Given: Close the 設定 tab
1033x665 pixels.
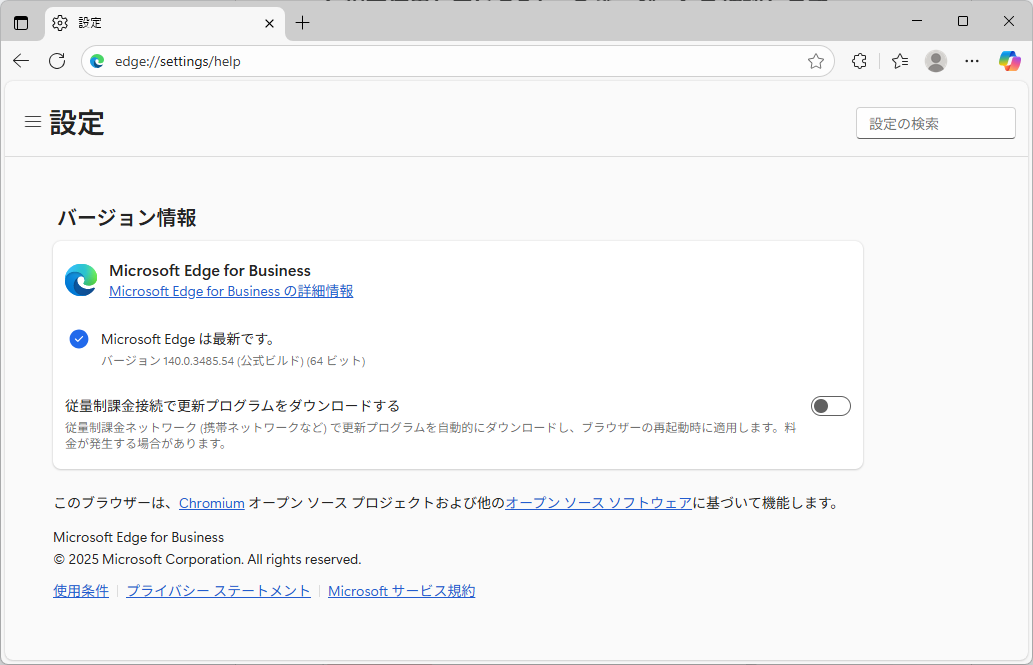Looking at the screenshot, I should coord(269,24).
